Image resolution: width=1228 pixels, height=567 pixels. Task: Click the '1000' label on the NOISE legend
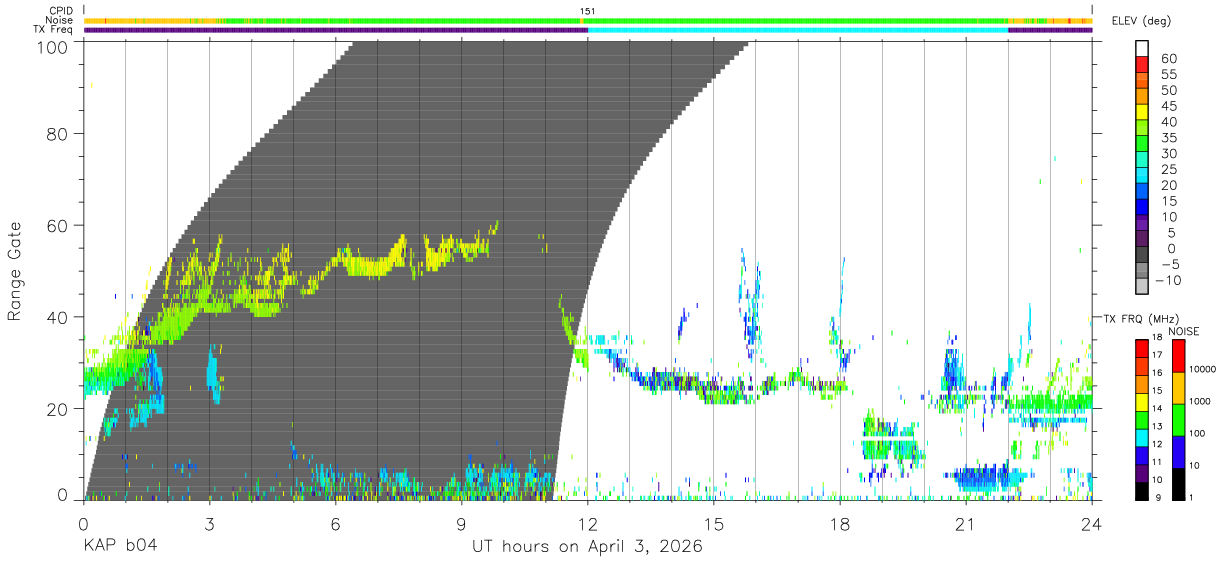click(x=1201, y=401)
